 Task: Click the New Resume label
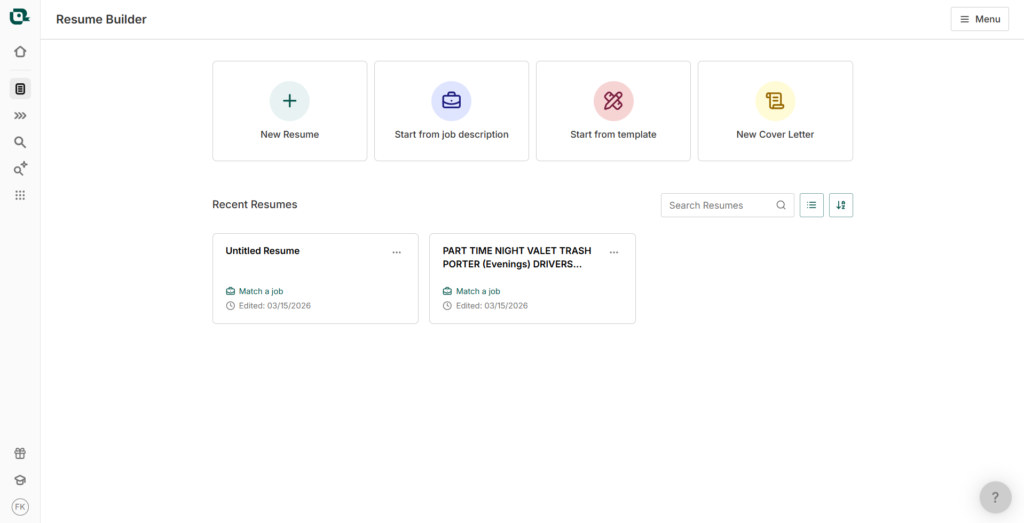pyautogui.click(x=289, y=135)
